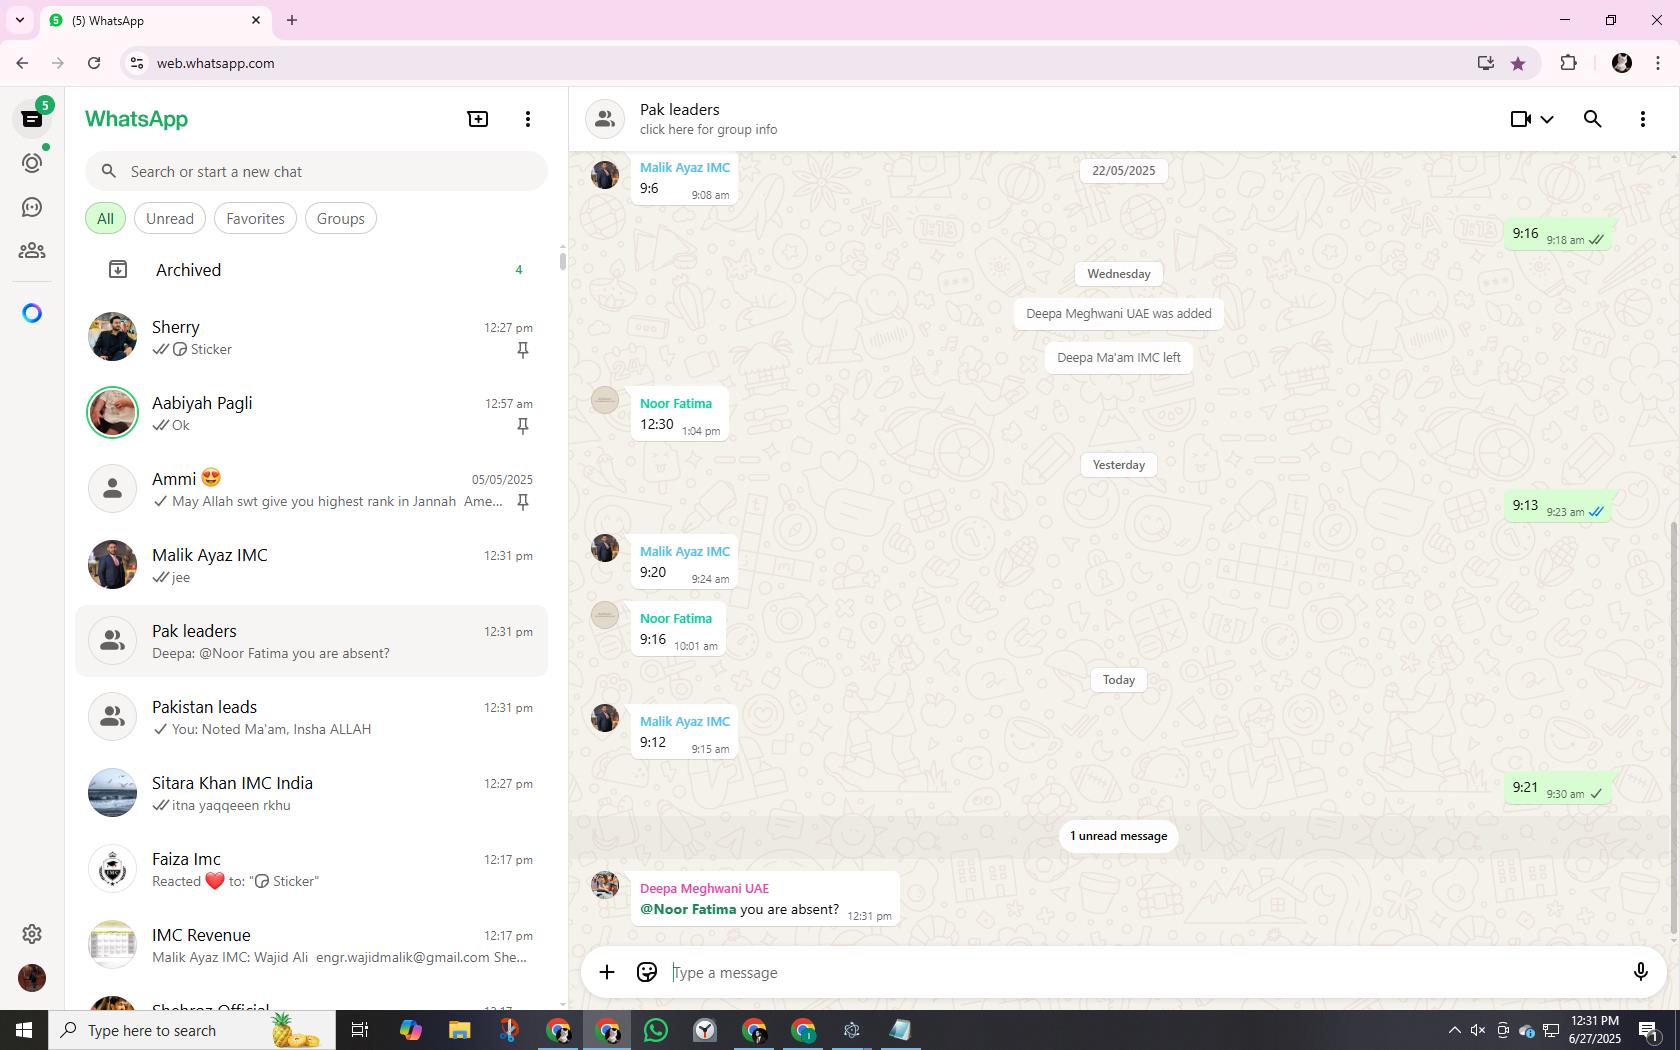Viewport: 1680px width, 1050px height.
Task: Open your profile picture in sidebar
Action: (32, 978)
